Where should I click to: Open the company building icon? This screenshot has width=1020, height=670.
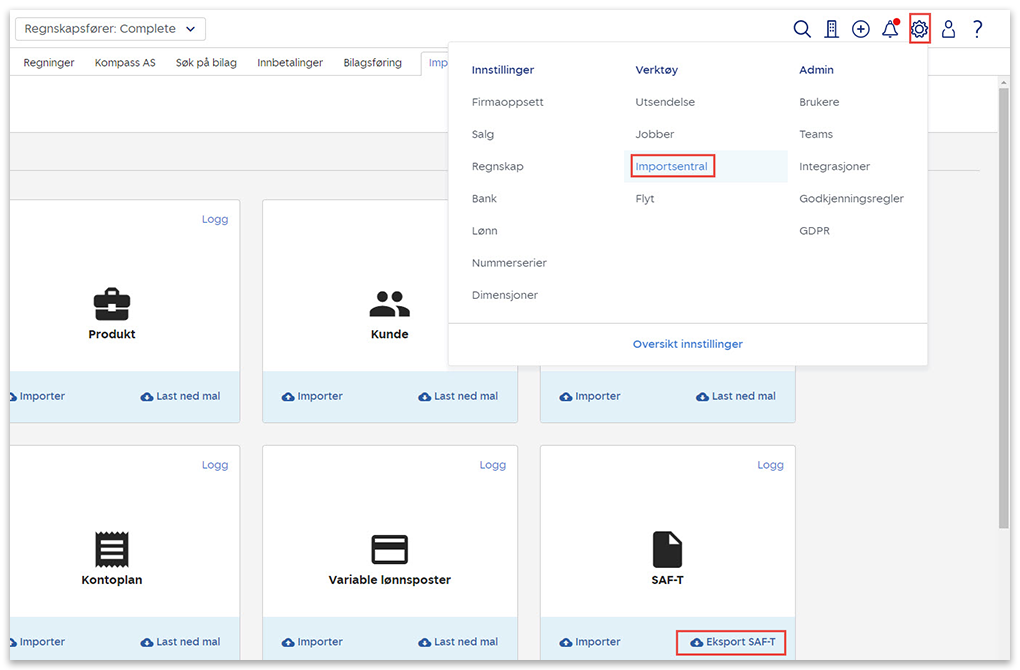[831, 29]
